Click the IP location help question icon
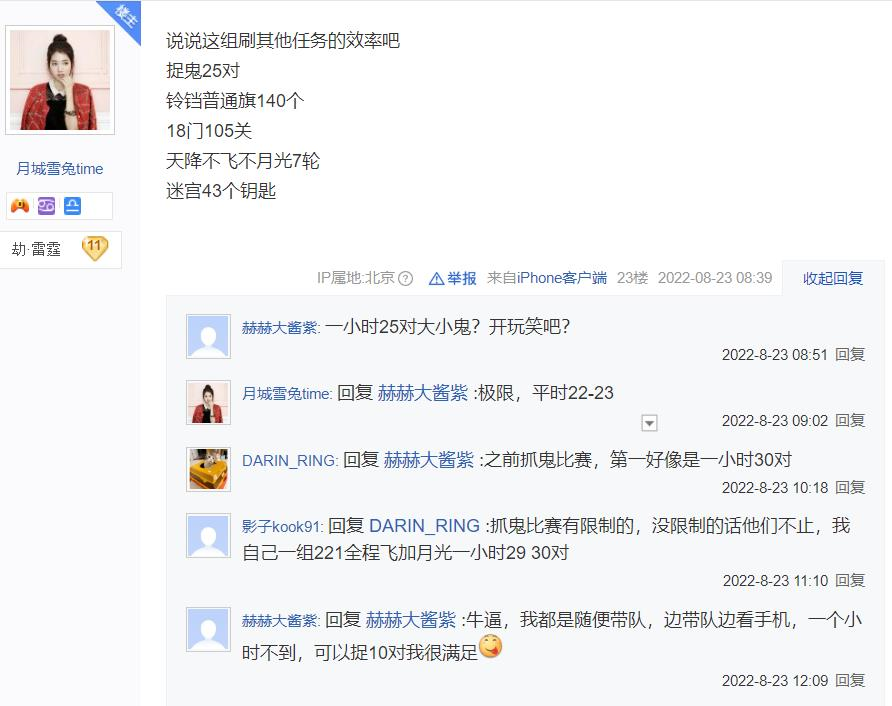892x706 pixels. coord(406,278)
